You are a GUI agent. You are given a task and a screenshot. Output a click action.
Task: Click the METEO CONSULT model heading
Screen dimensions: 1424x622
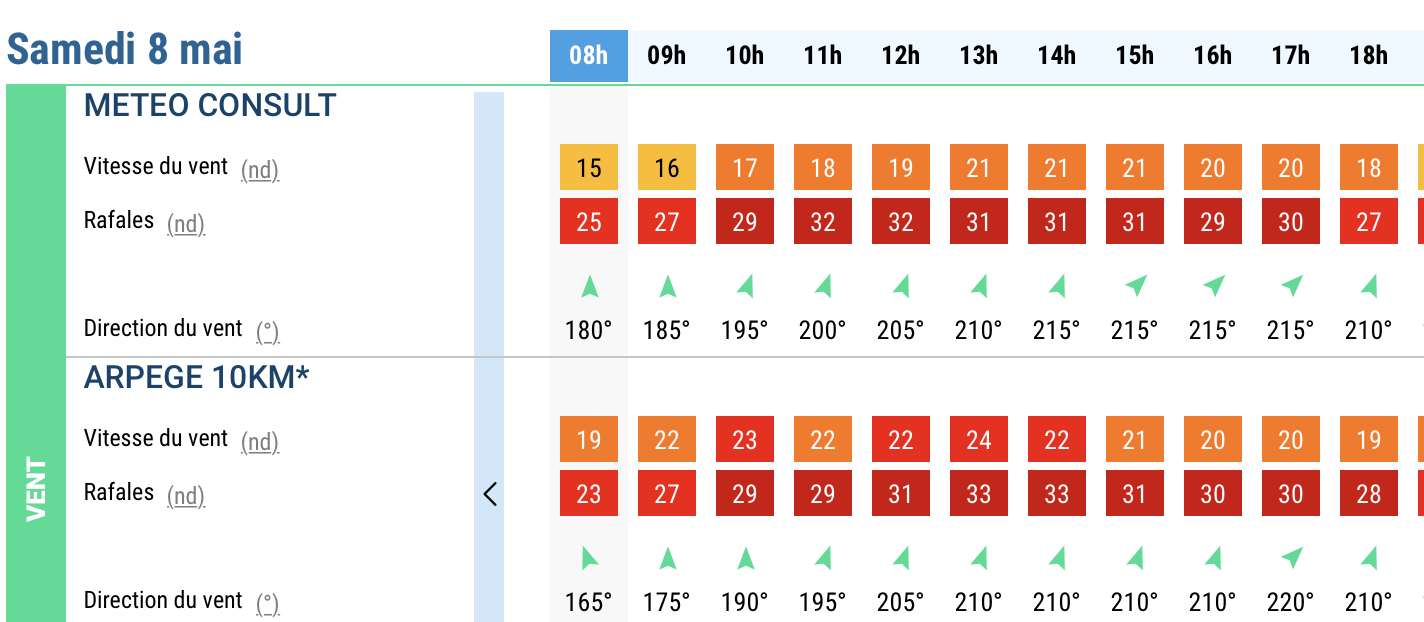(210, 106)
